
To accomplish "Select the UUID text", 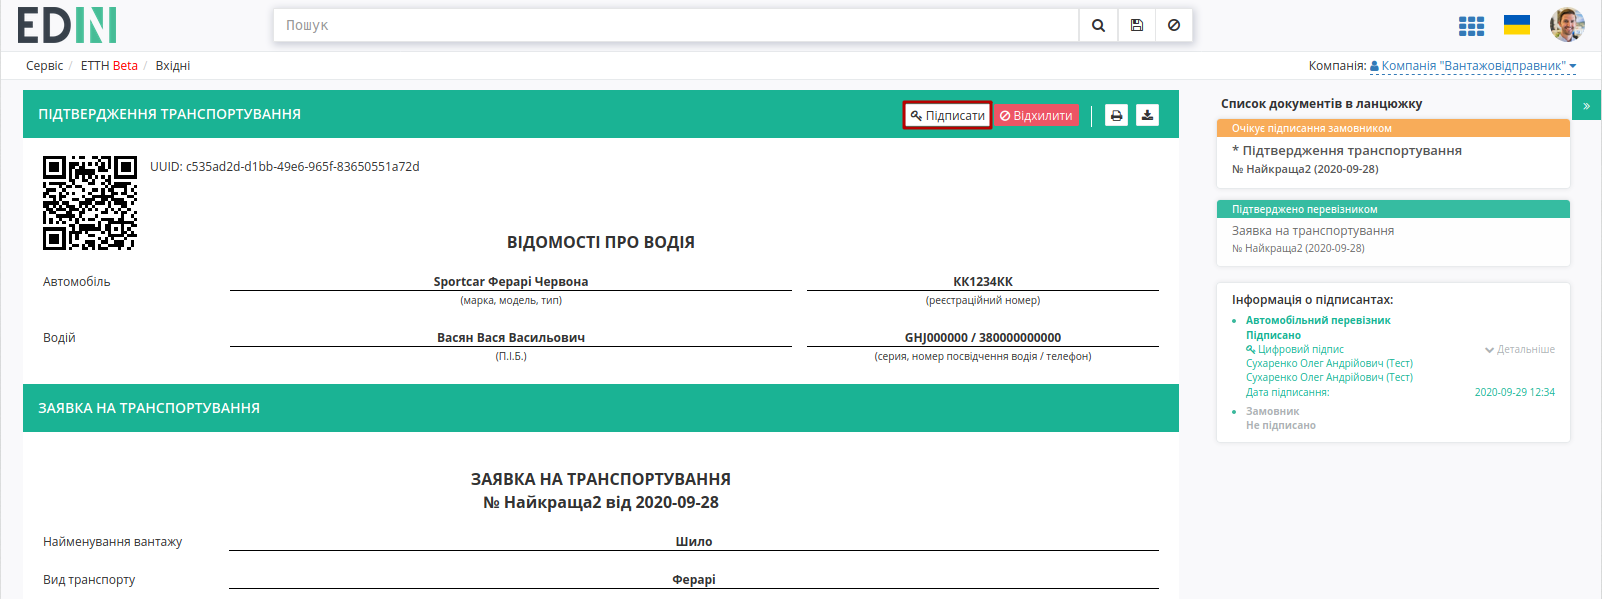I will coord(285,166).
